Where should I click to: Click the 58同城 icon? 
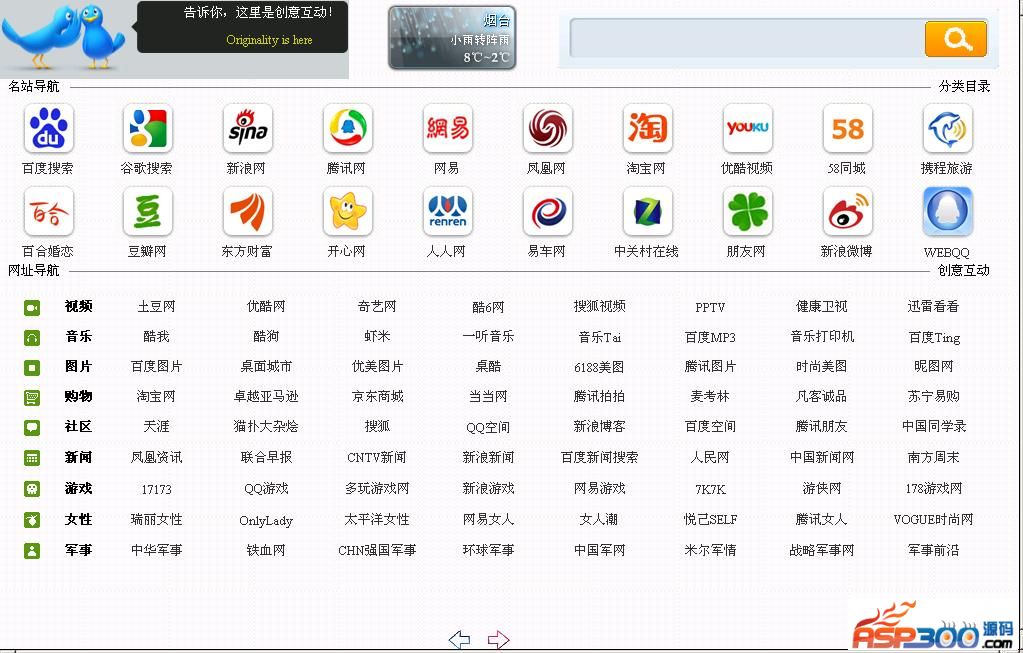[847, 129]
